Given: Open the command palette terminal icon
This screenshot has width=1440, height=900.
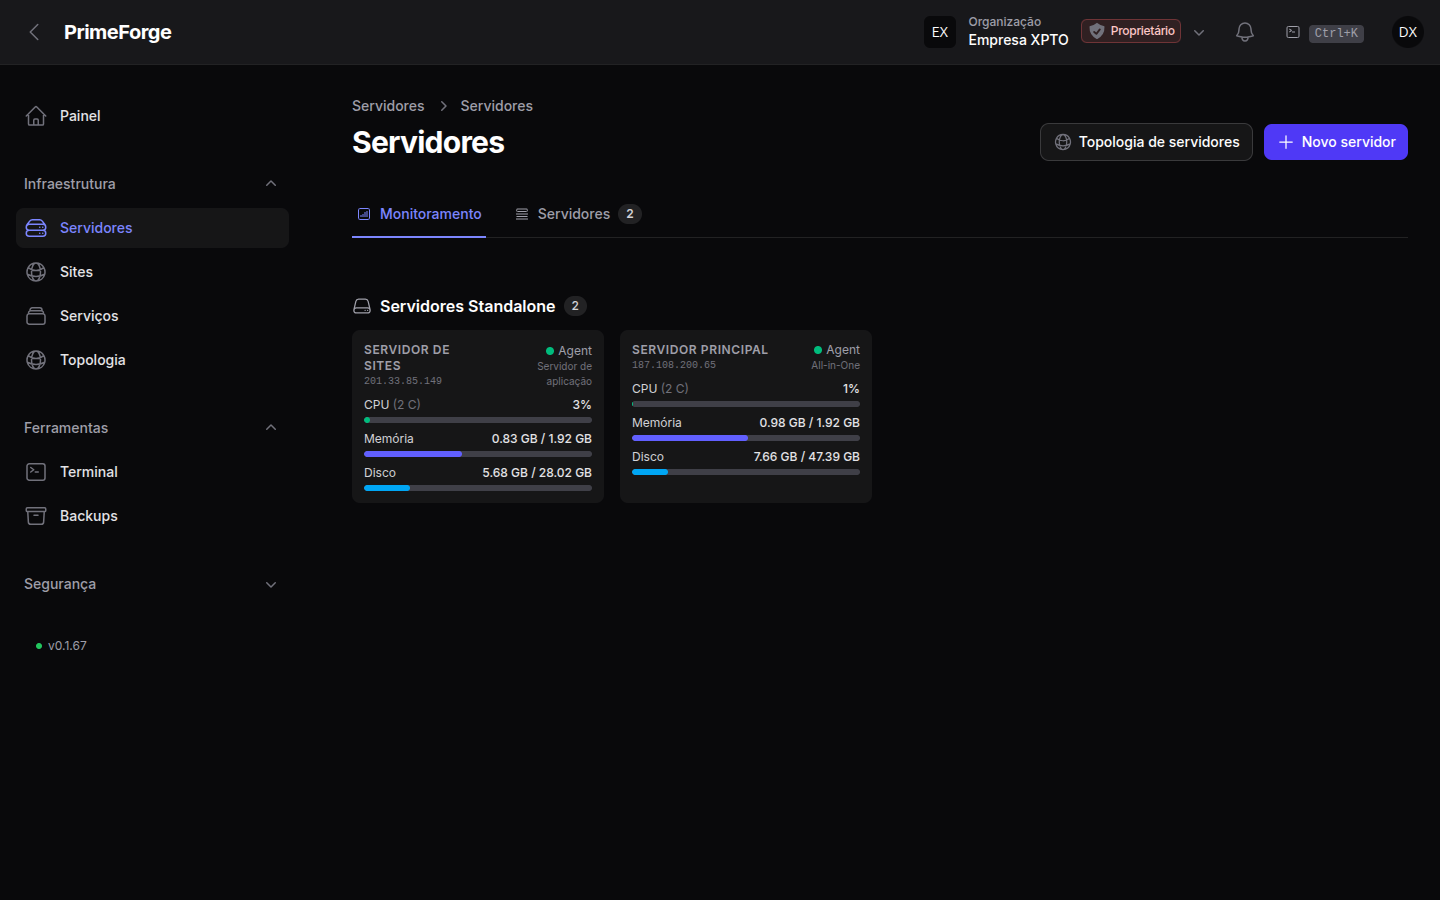Looking at the screenshot, I should pyautogui.click(x=1293, y=32).
